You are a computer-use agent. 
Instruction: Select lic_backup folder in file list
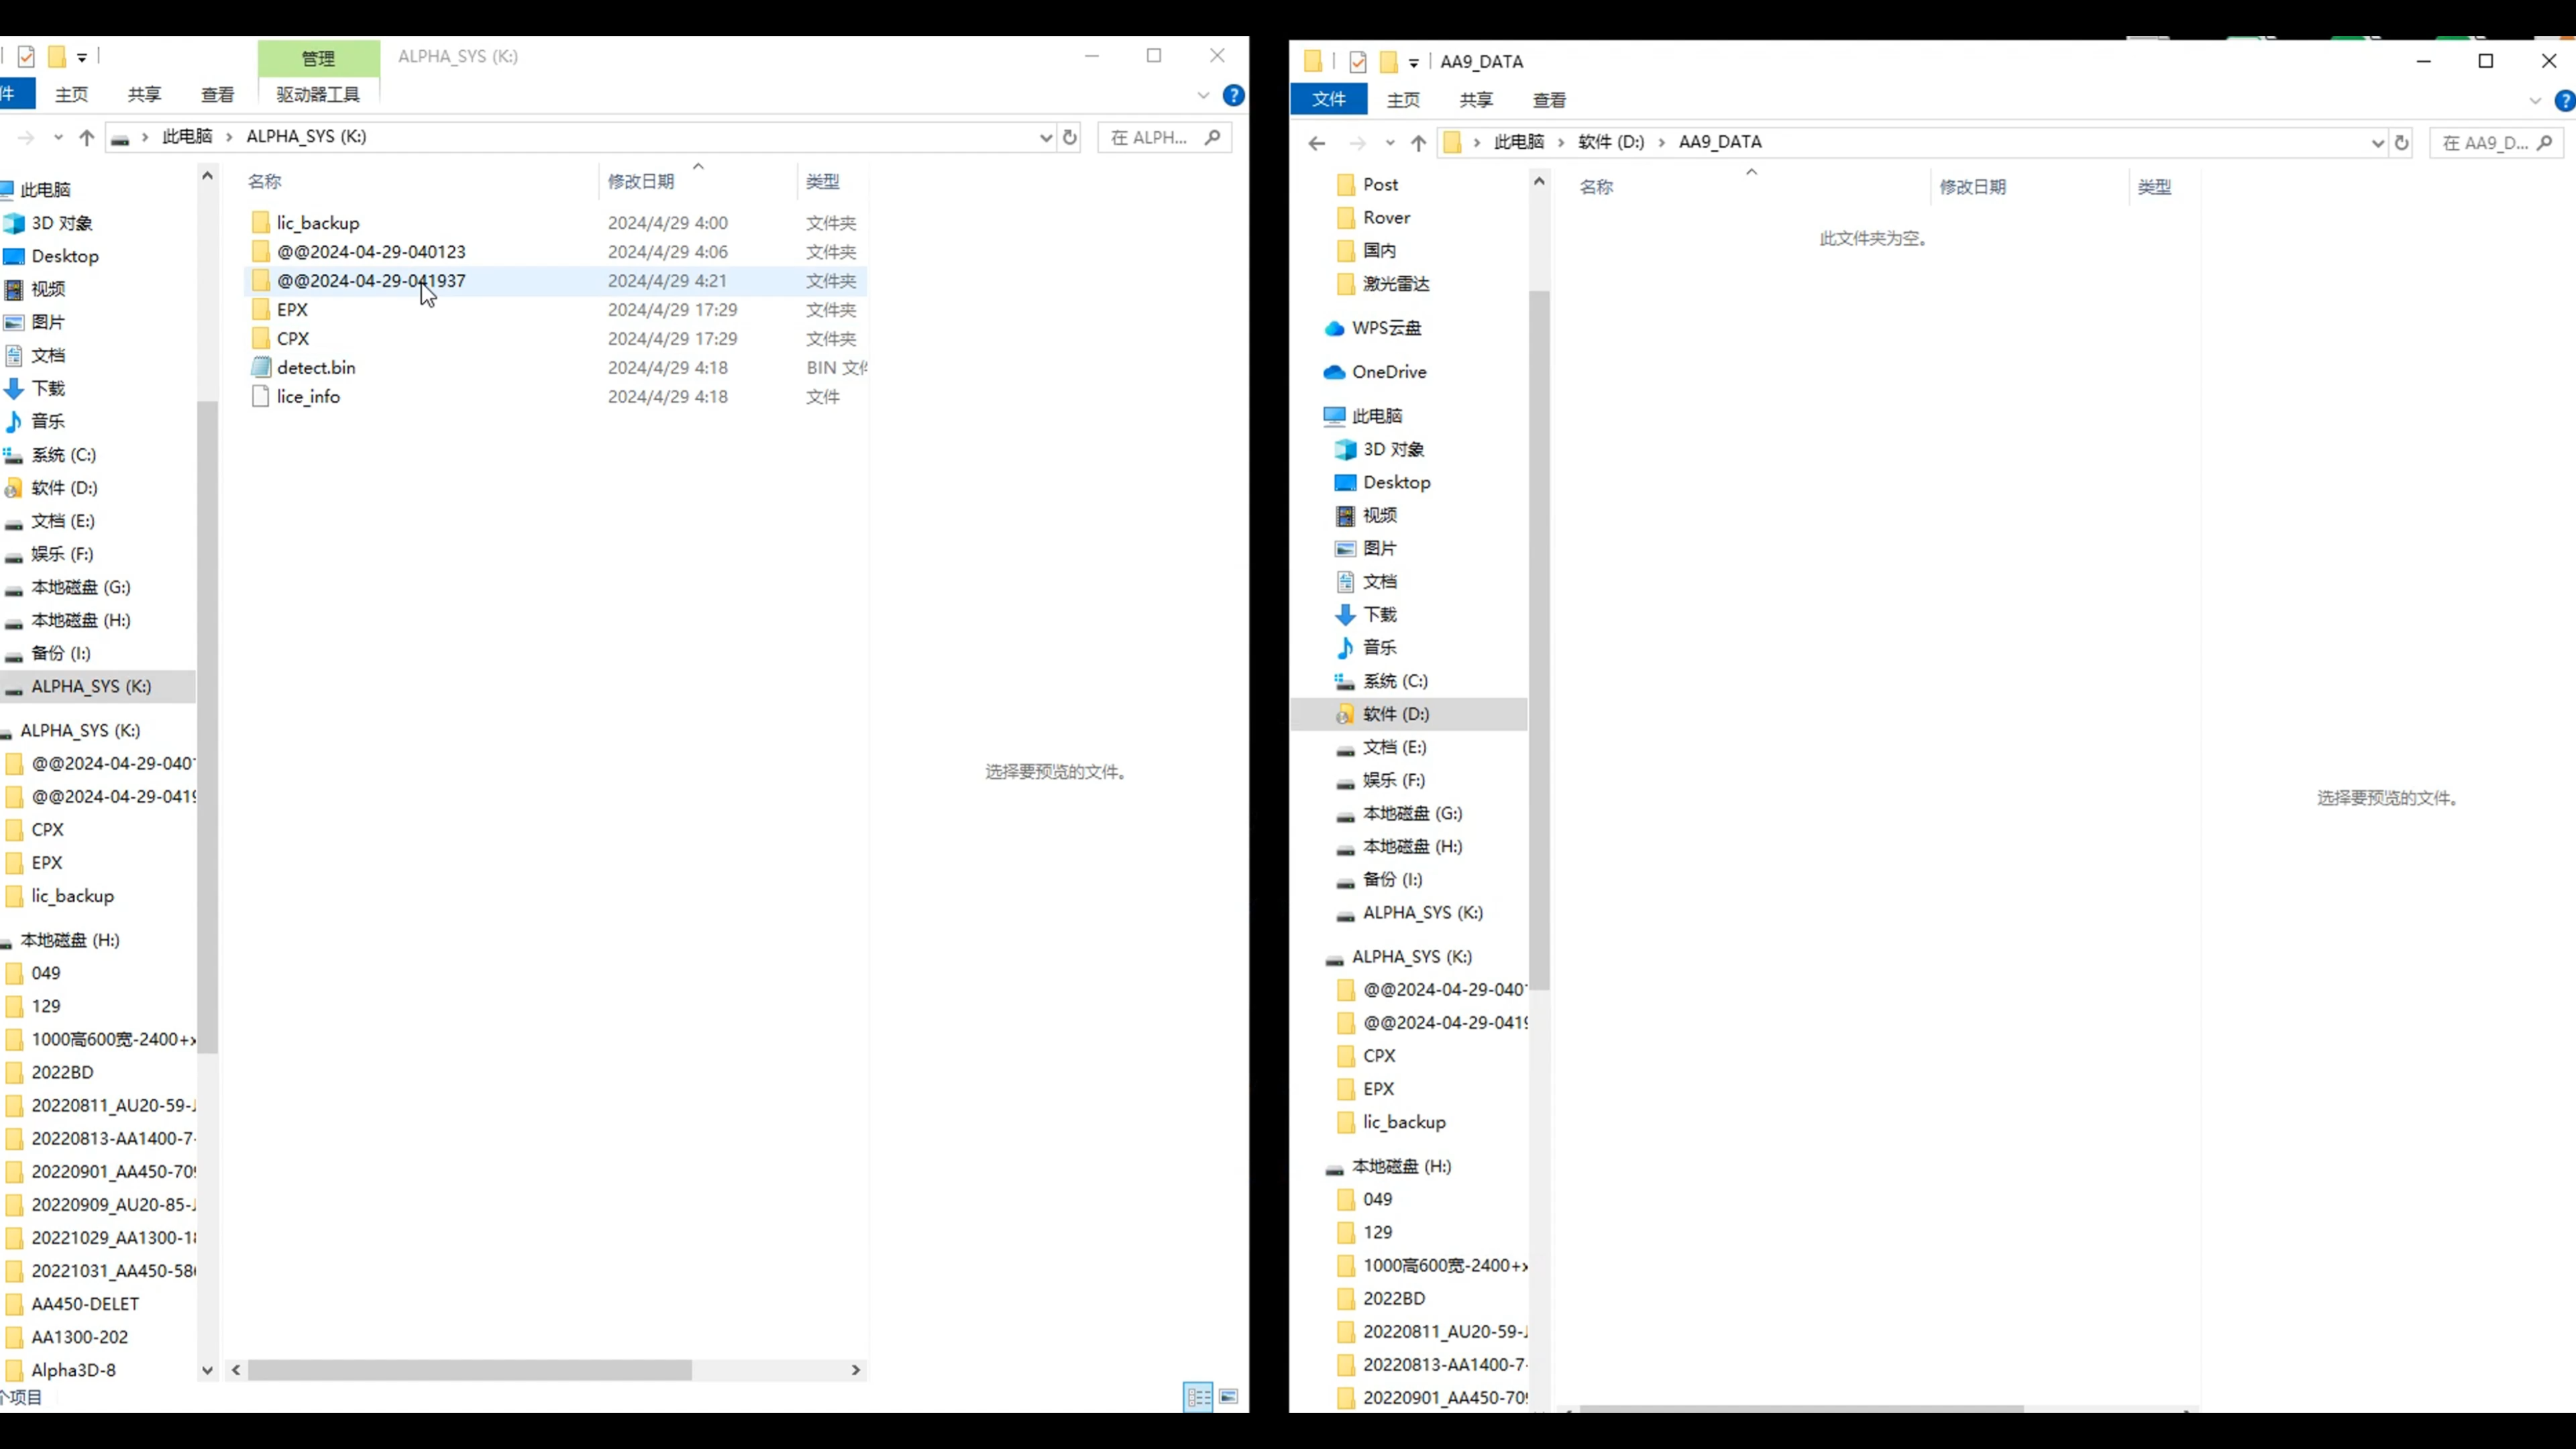coord(318,223)
